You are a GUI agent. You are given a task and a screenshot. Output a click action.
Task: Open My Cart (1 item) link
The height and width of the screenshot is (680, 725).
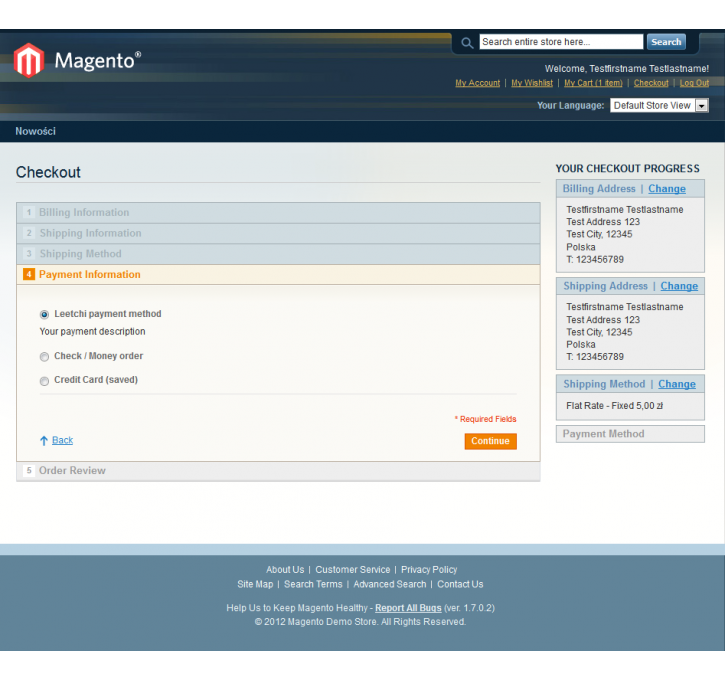593,83
